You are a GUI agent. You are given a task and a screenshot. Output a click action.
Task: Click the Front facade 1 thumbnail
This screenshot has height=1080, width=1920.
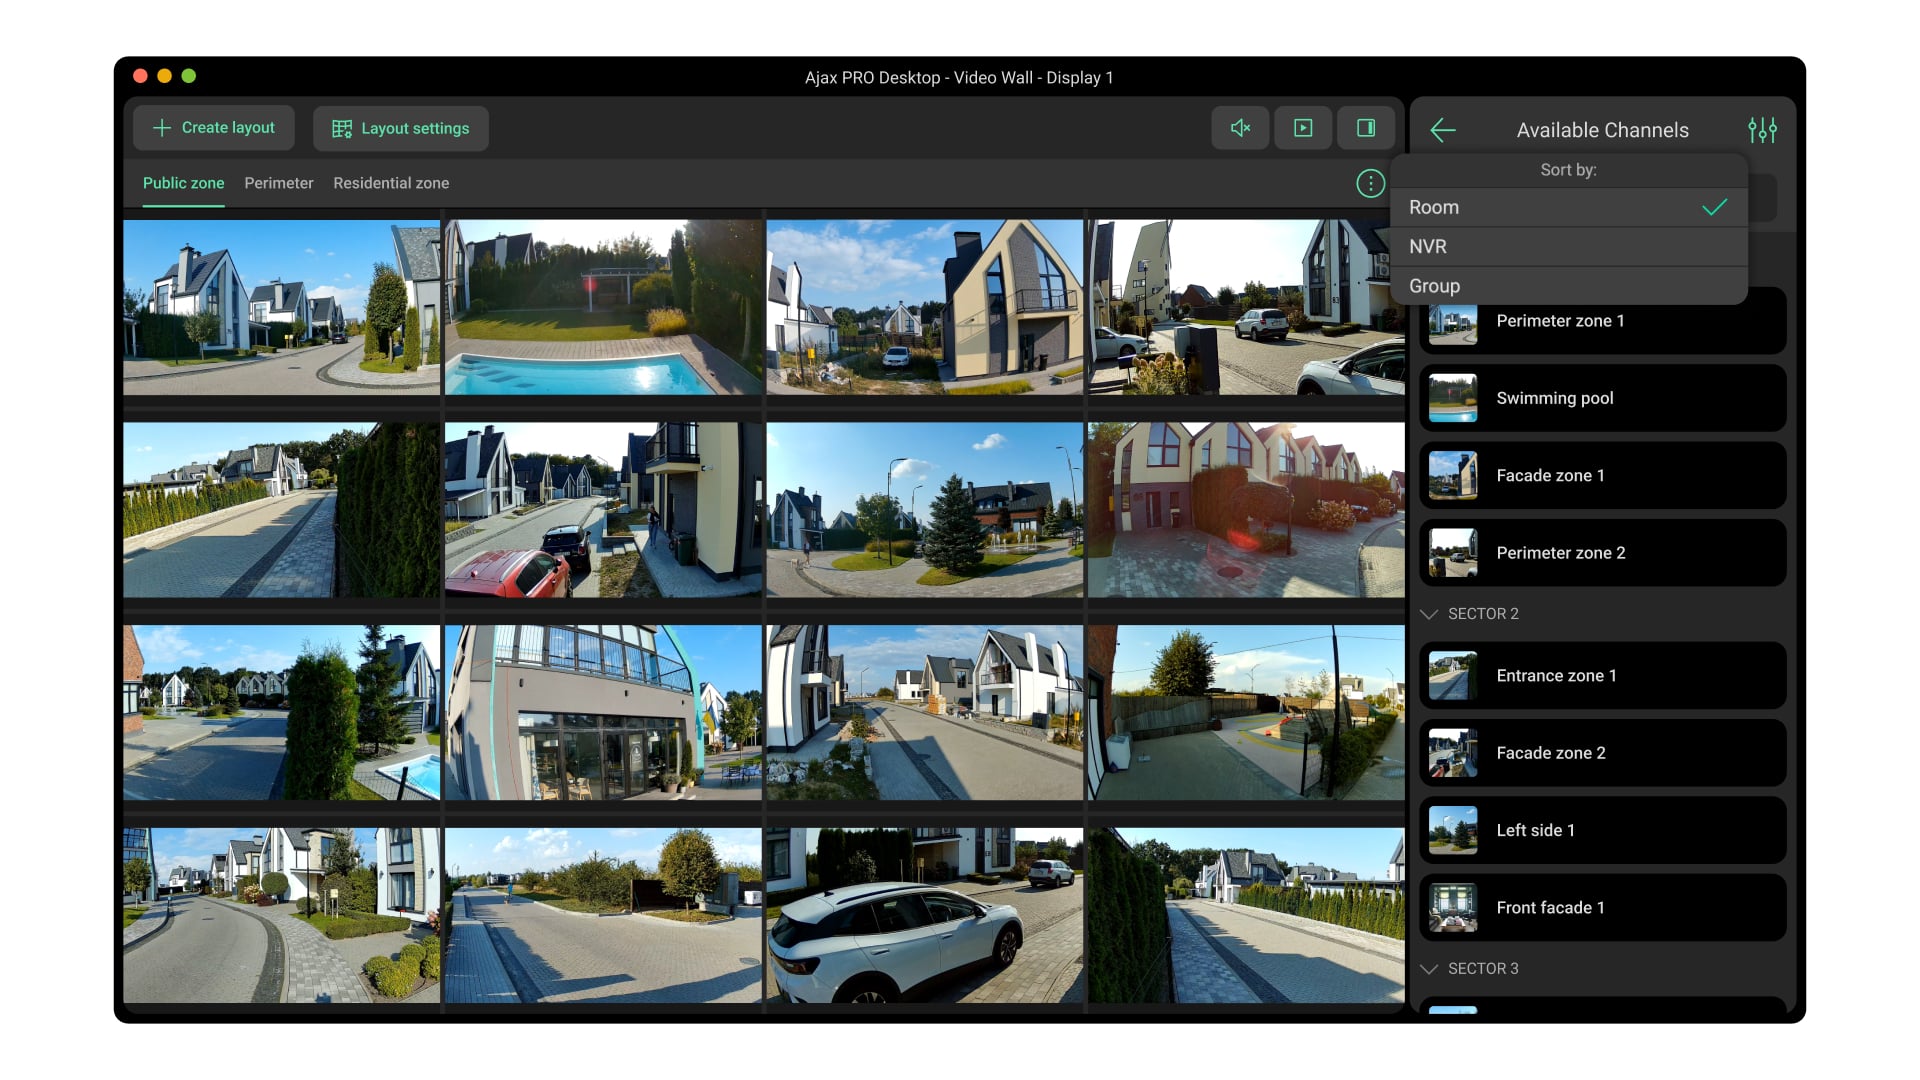point(1453,908)
